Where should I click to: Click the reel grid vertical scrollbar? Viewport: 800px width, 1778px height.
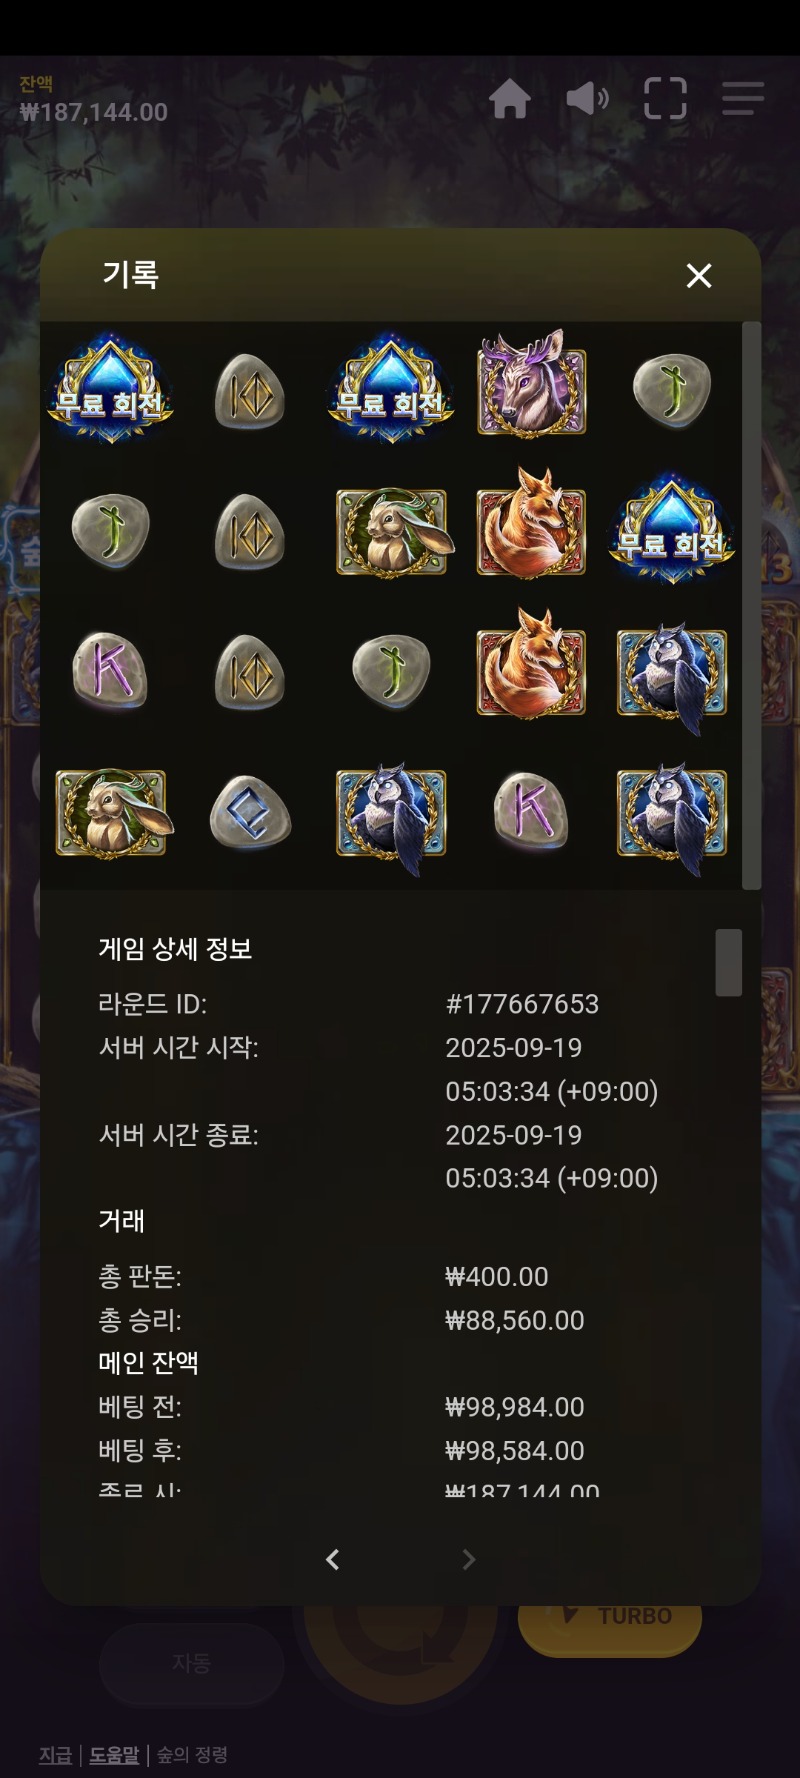pos(751,605)
